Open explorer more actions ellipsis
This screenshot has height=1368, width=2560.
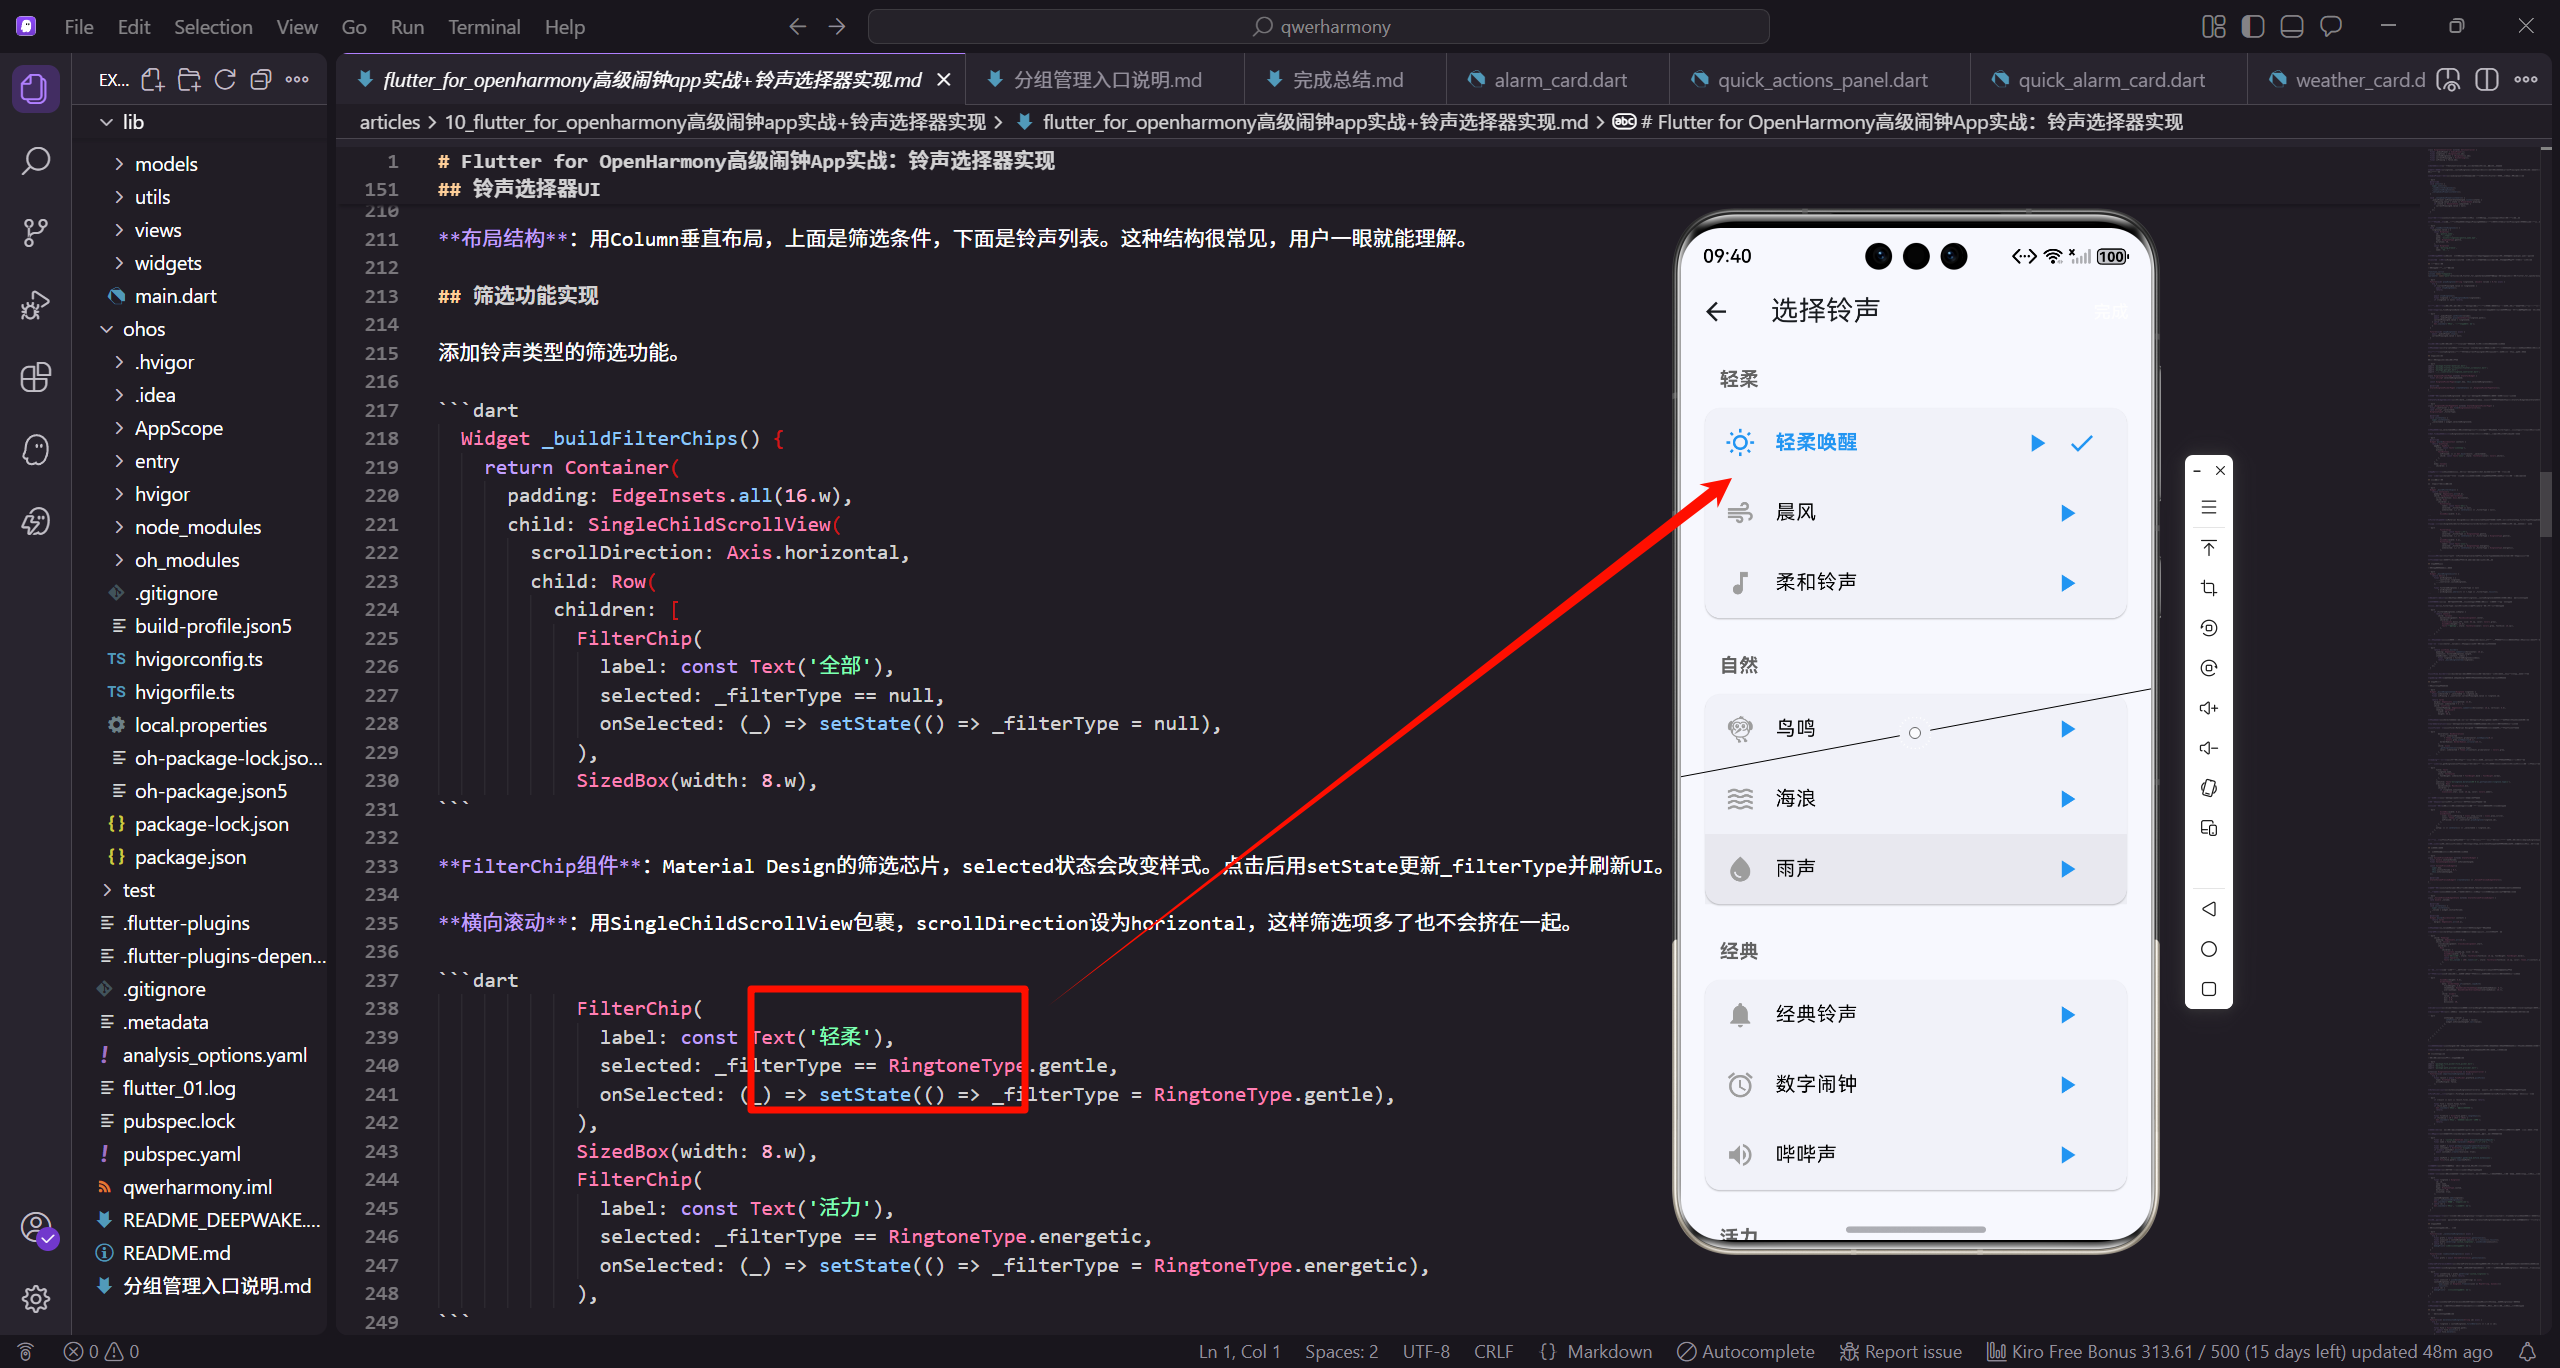tap(297, 80)
